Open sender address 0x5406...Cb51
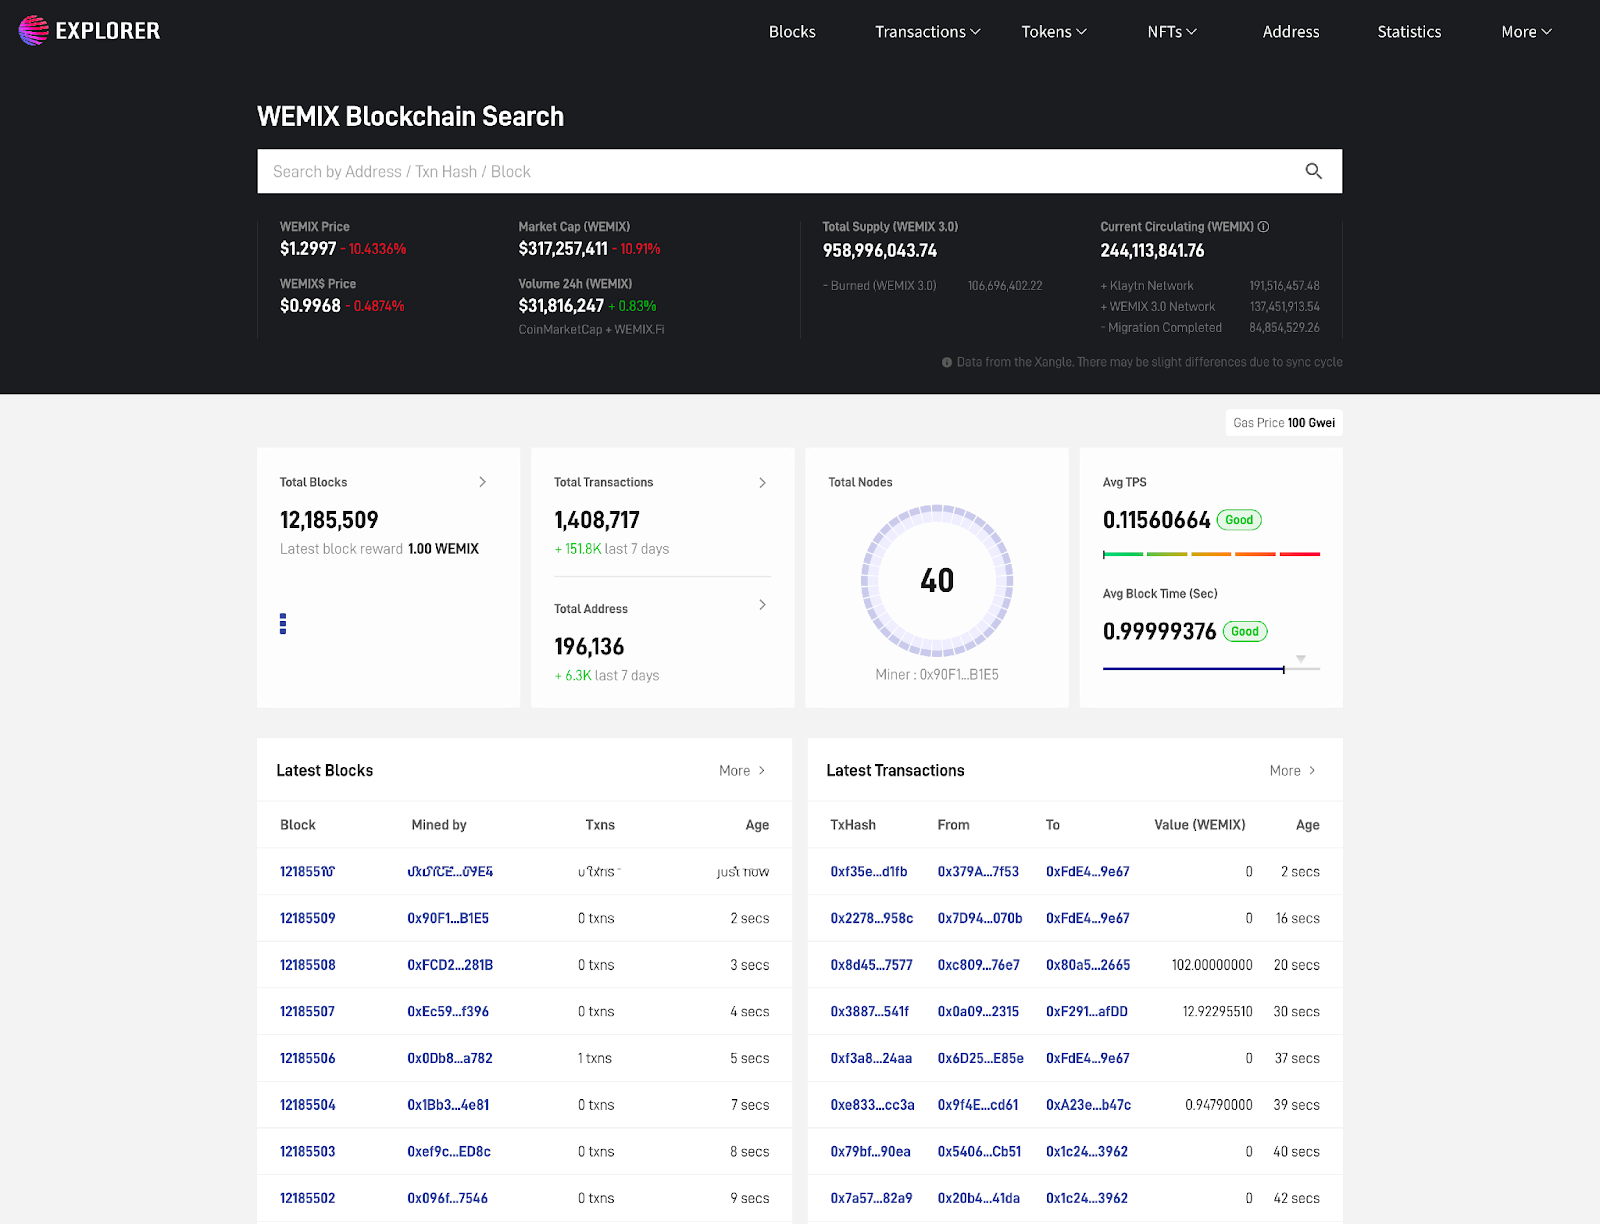 [980, 1151]
